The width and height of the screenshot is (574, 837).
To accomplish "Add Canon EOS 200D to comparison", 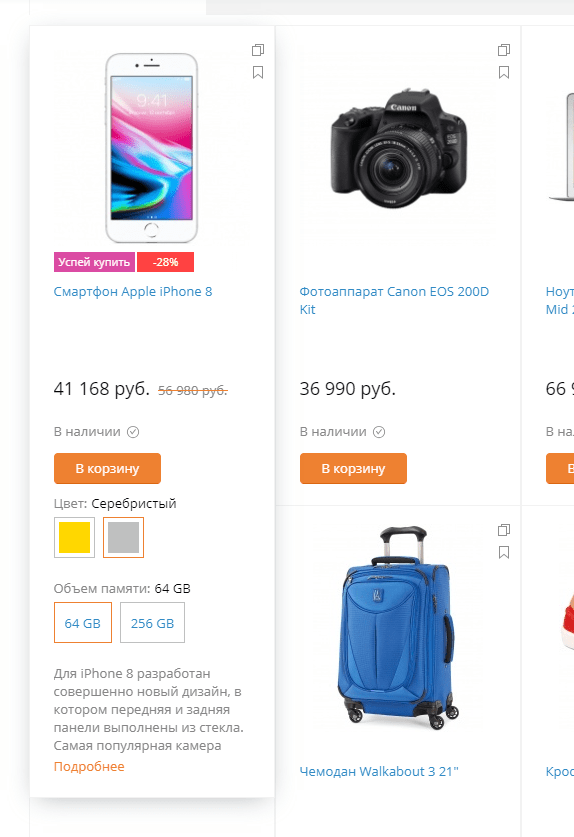I will 504,50.
